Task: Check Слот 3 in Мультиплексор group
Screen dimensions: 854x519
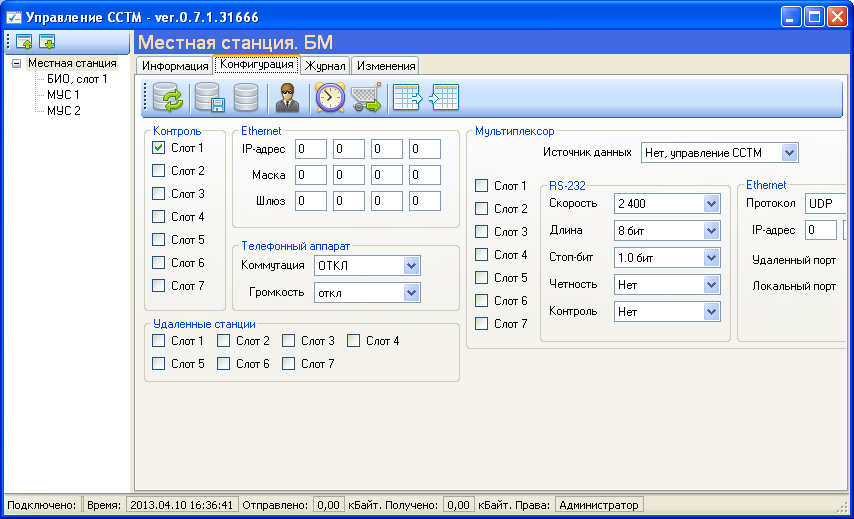Action: click(x=481, y=231)
